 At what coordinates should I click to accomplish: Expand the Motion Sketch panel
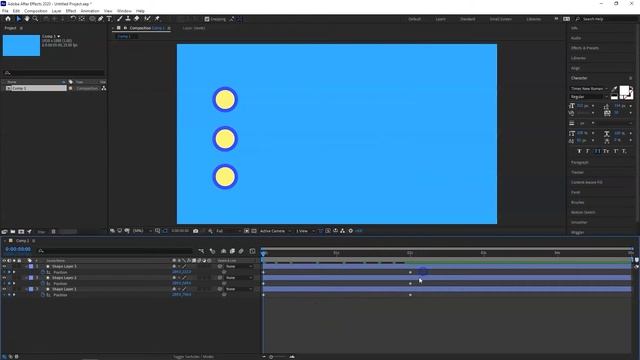583,212
